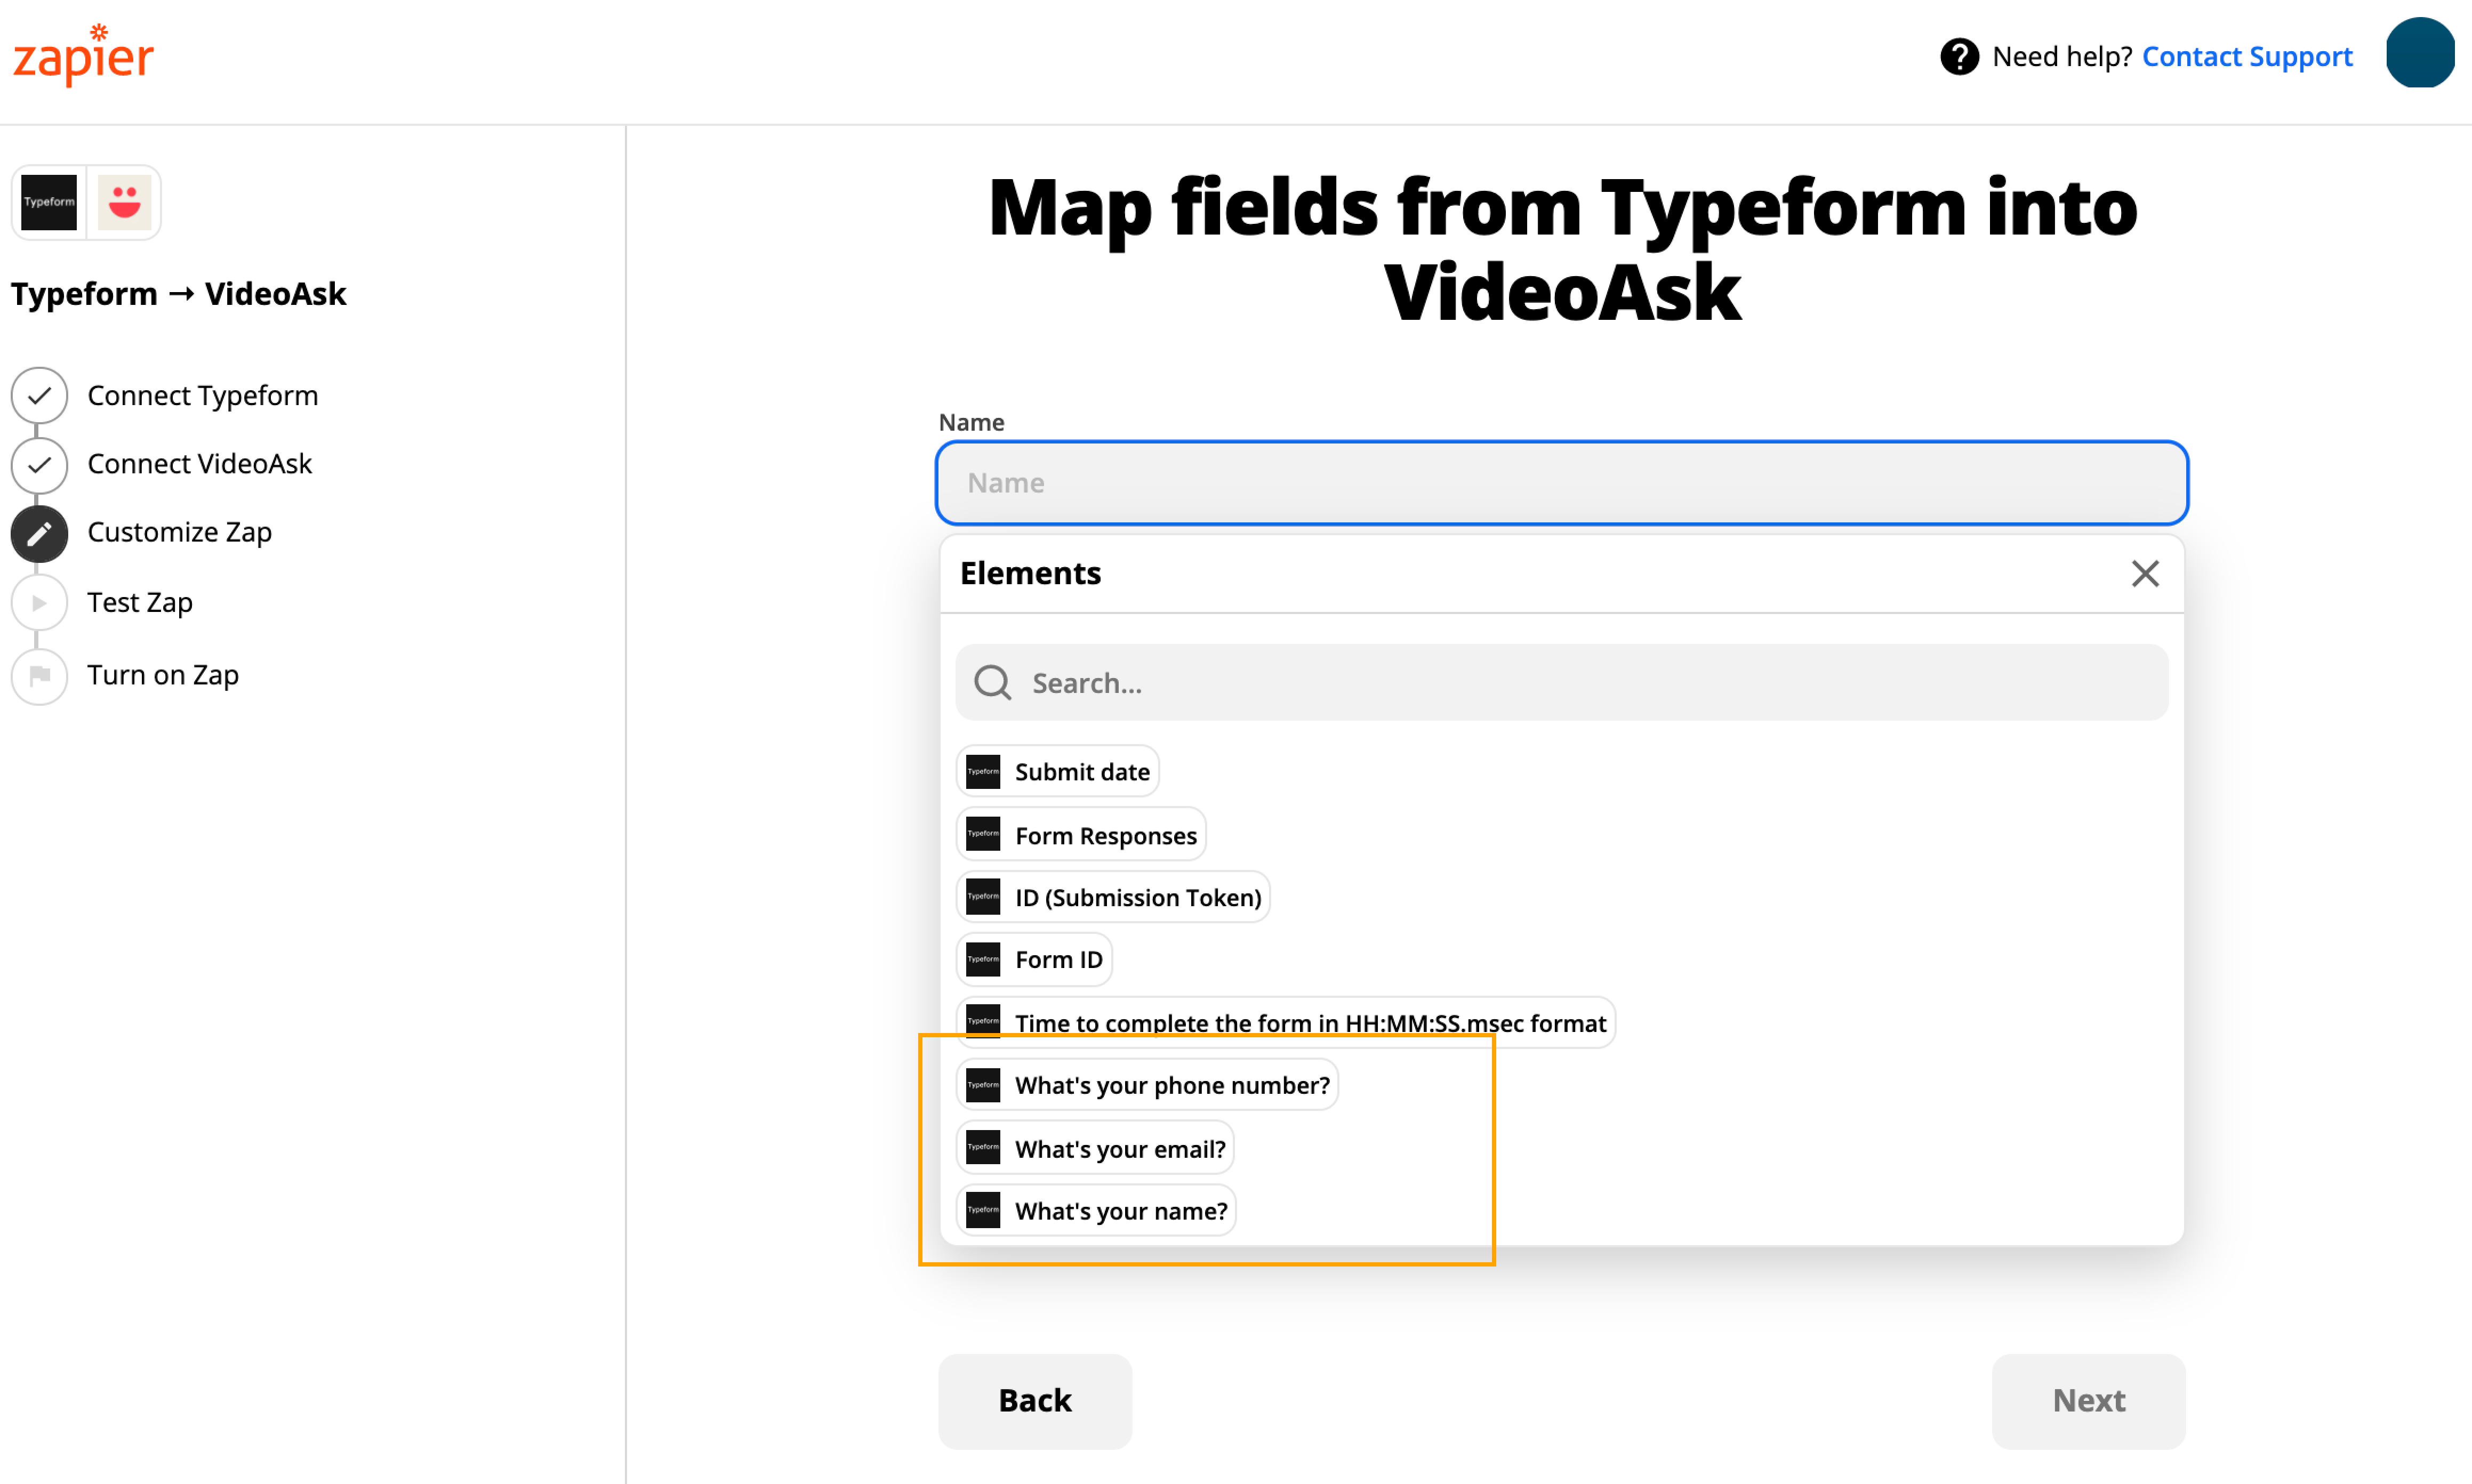Click the Customize Zap pencil icon
The height and width of the screenshot is (1484, 2472).
39,534
